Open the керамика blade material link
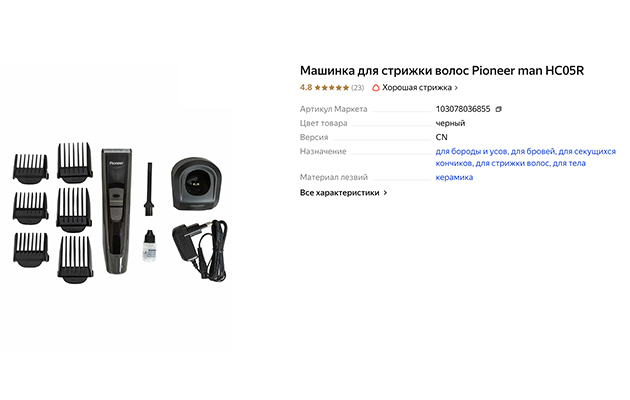The height and width of the screenshot is (400, 630). click(454, 178)
